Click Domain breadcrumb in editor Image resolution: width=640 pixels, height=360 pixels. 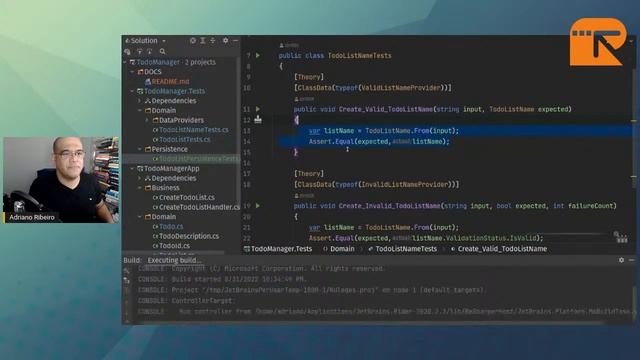tap(338, 249)
